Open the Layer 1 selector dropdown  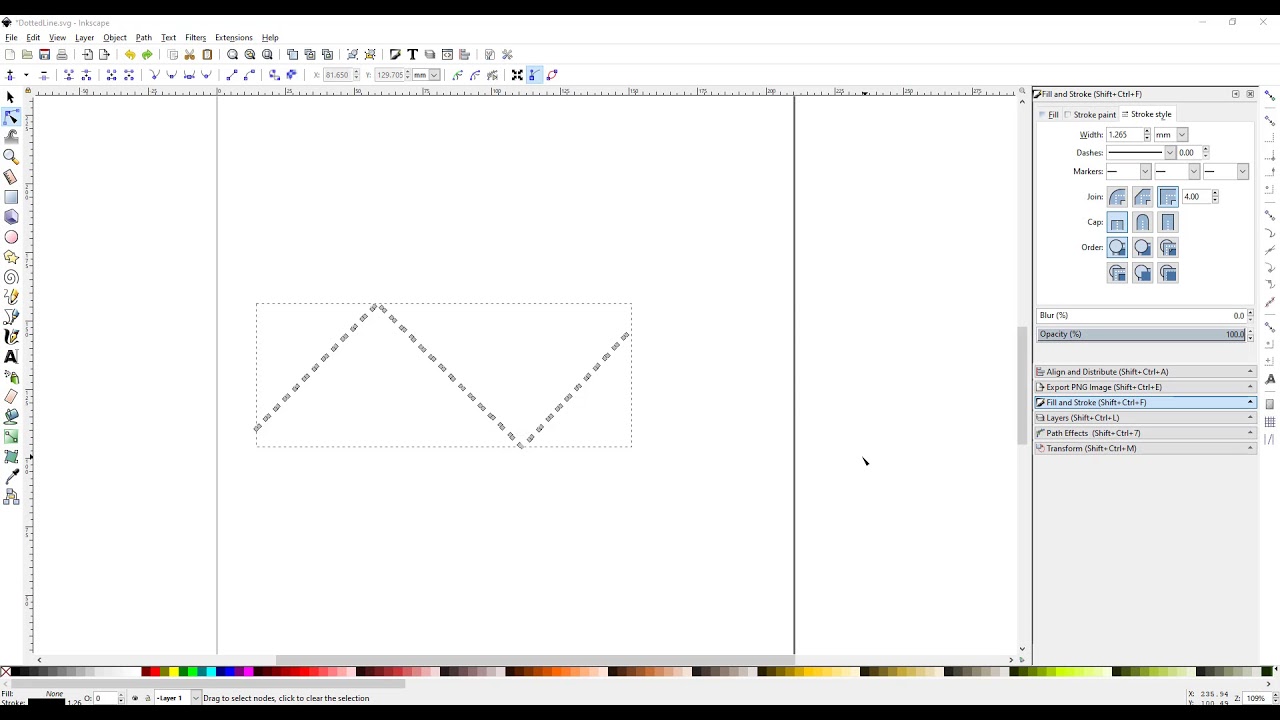pos(195,698)
